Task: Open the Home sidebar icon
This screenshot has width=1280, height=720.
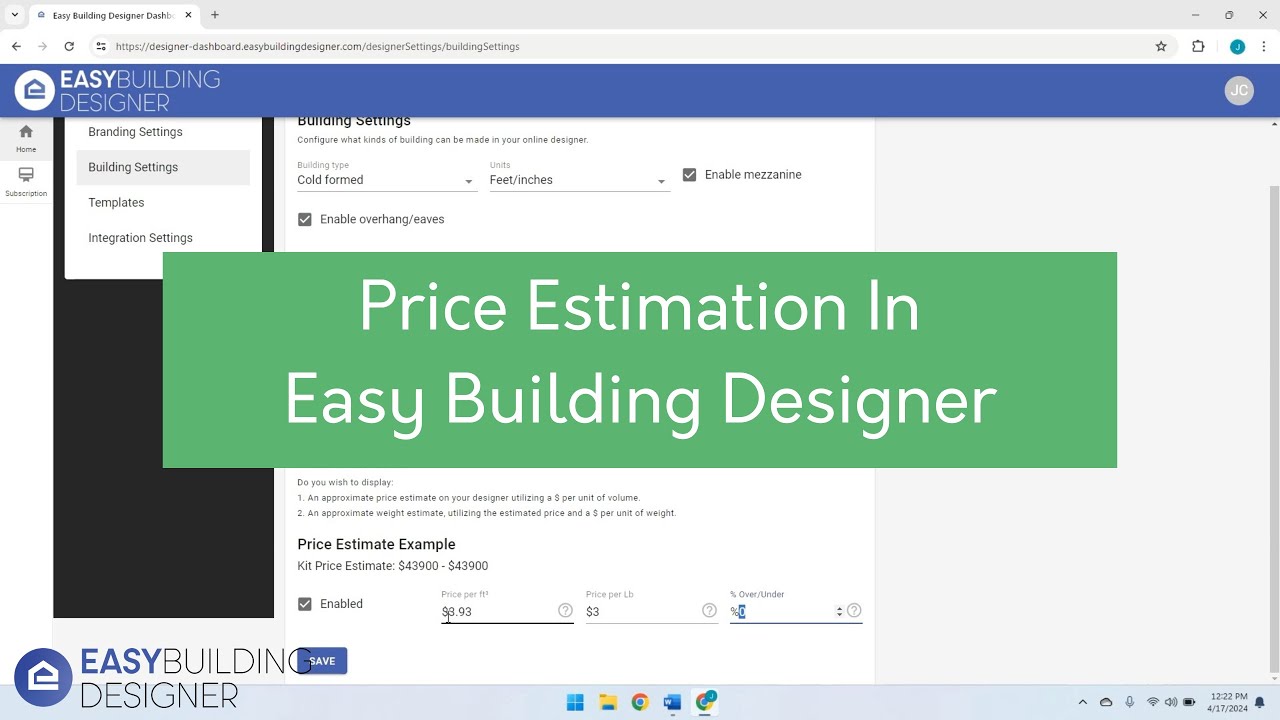Action: [26, 138]
